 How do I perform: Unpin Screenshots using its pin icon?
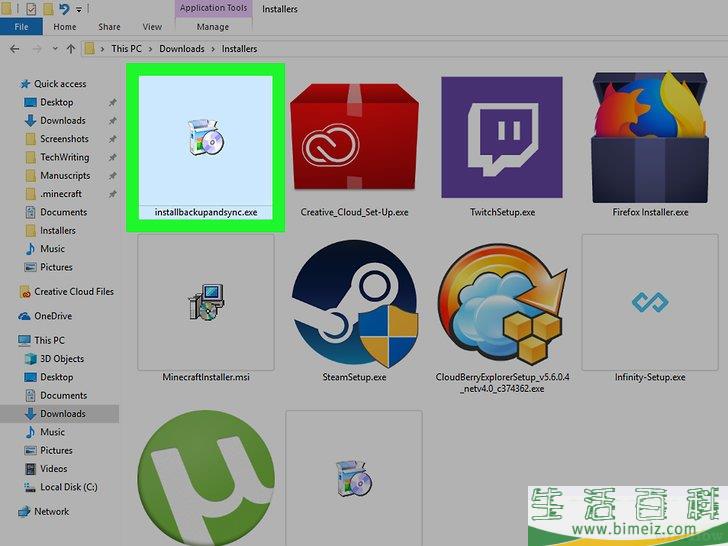tap(112, 139)
